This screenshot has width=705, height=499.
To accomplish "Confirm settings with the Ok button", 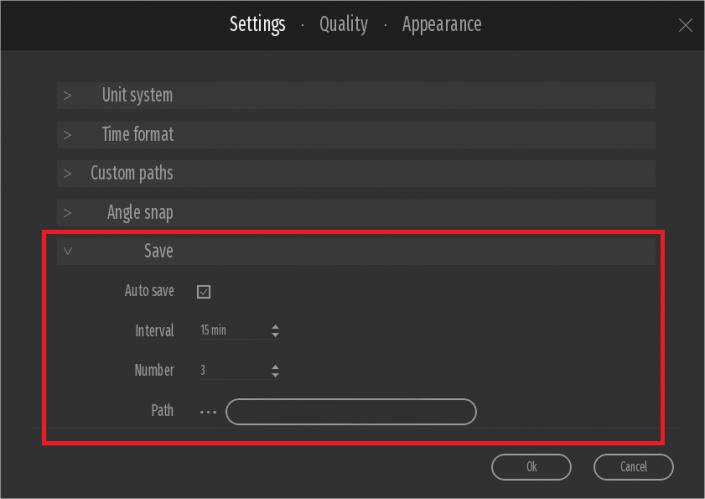I will pos(531,466).
